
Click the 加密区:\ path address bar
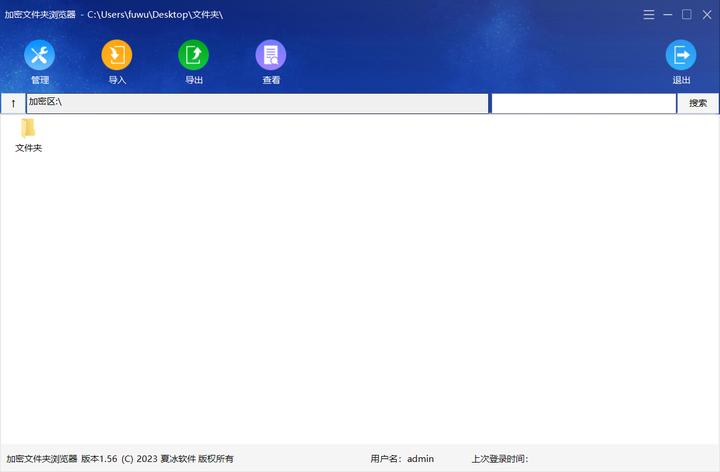(x=257, y=103)
